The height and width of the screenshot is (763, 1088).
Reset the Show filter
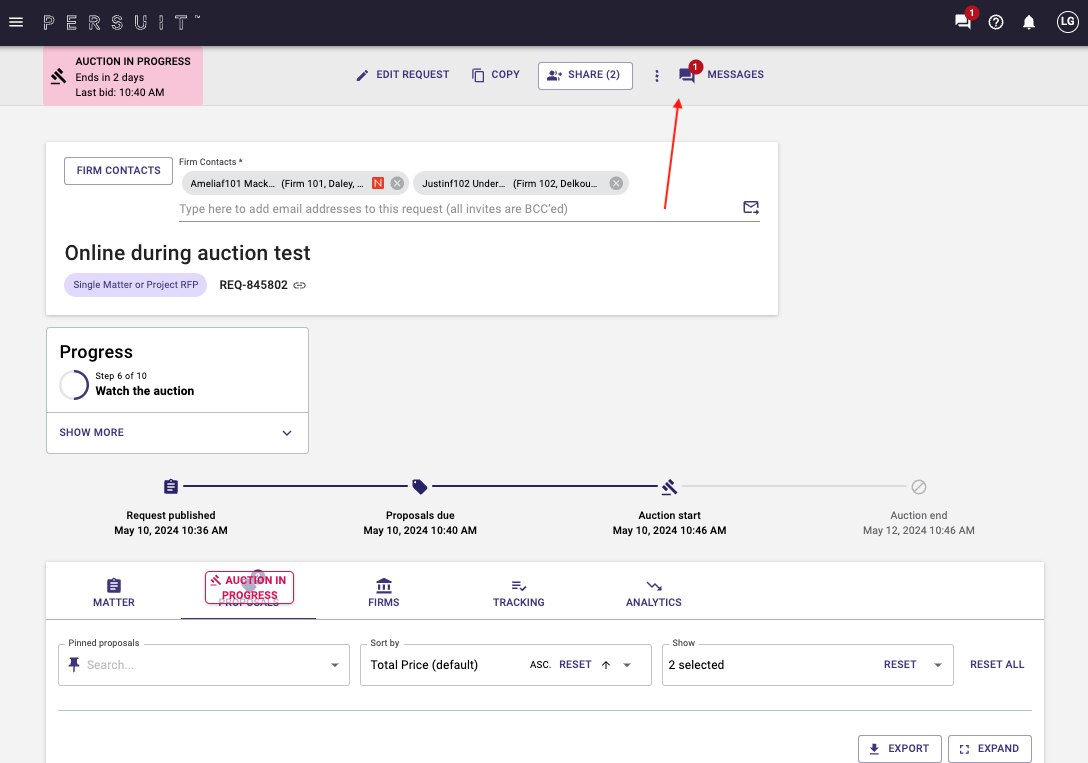pyautogui.click(x=900, y=665)
